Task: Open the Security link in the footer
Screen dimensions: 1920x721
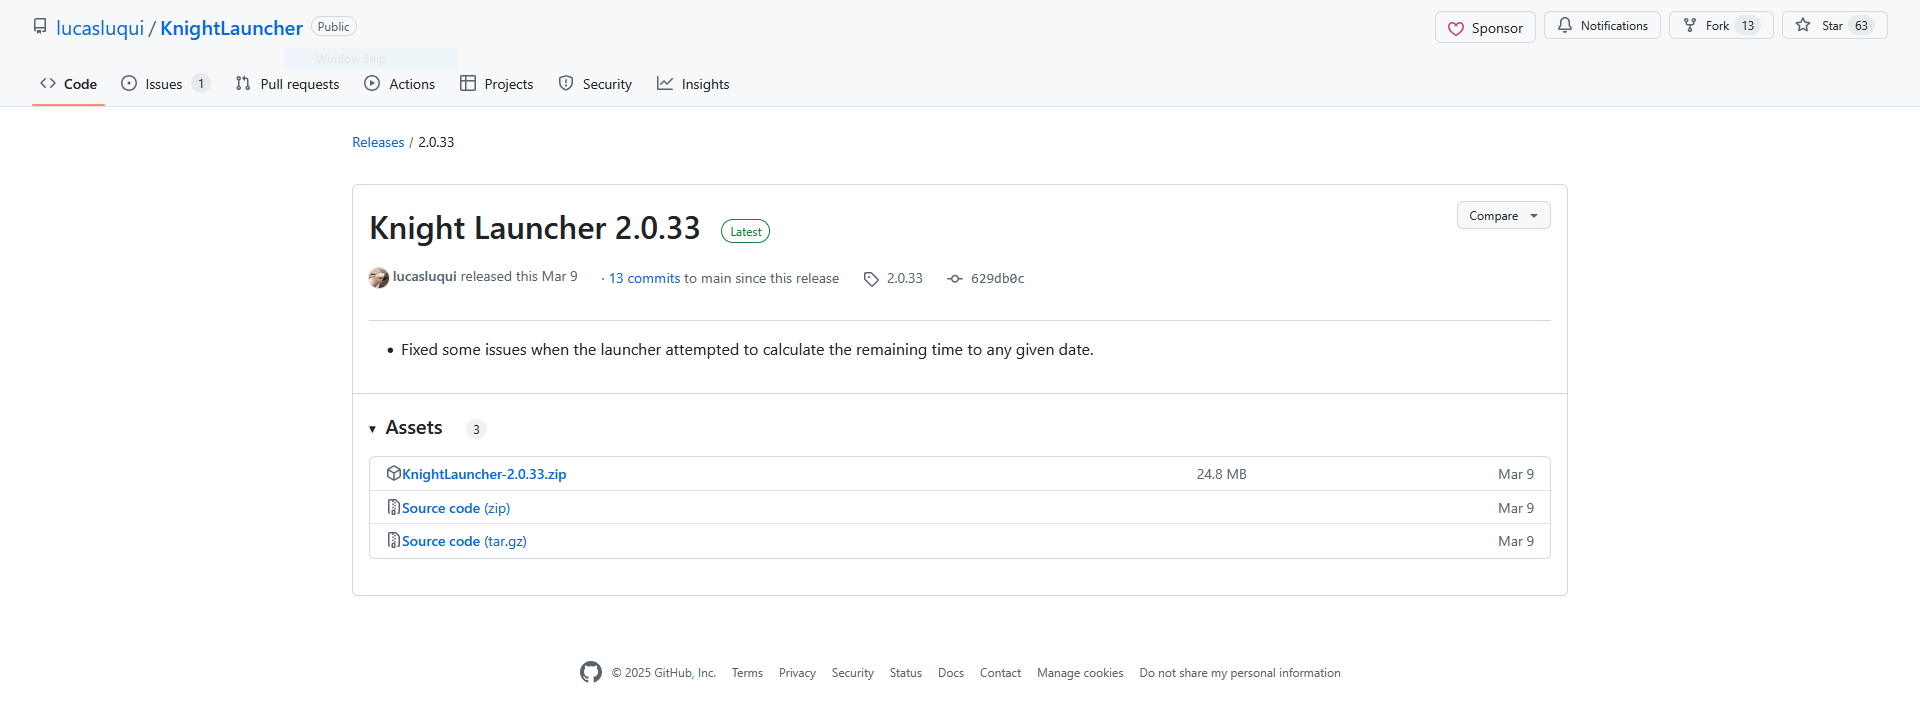Action: pos(853,673)
